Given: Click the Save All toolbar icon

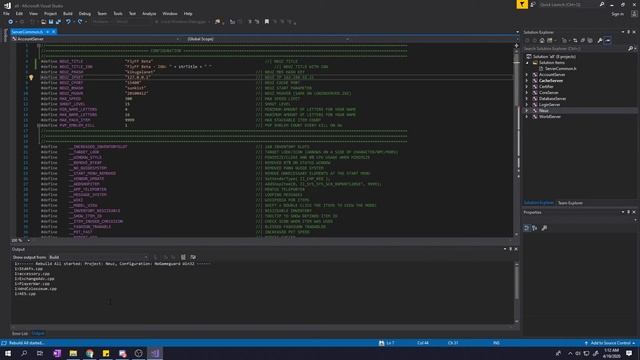Looking at the screenshot, I should point(58,22).
